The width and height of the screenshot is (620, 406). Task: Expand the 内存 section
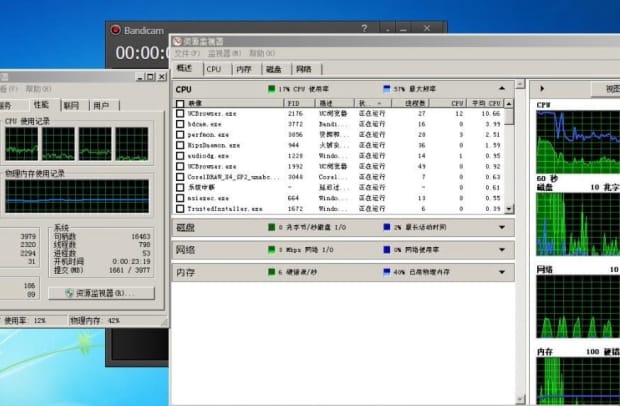501,272
